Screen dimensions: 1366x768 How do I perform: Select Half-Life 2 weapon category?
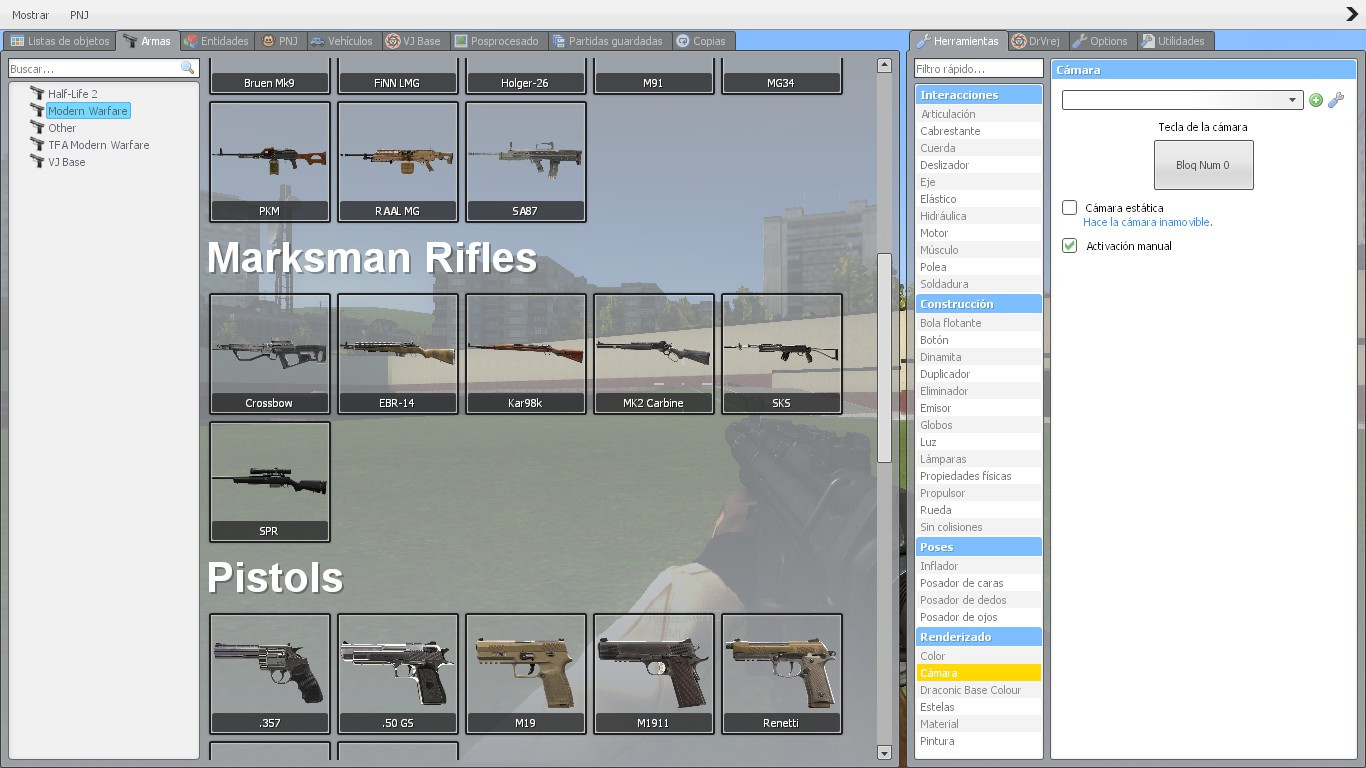click(73, 94)
